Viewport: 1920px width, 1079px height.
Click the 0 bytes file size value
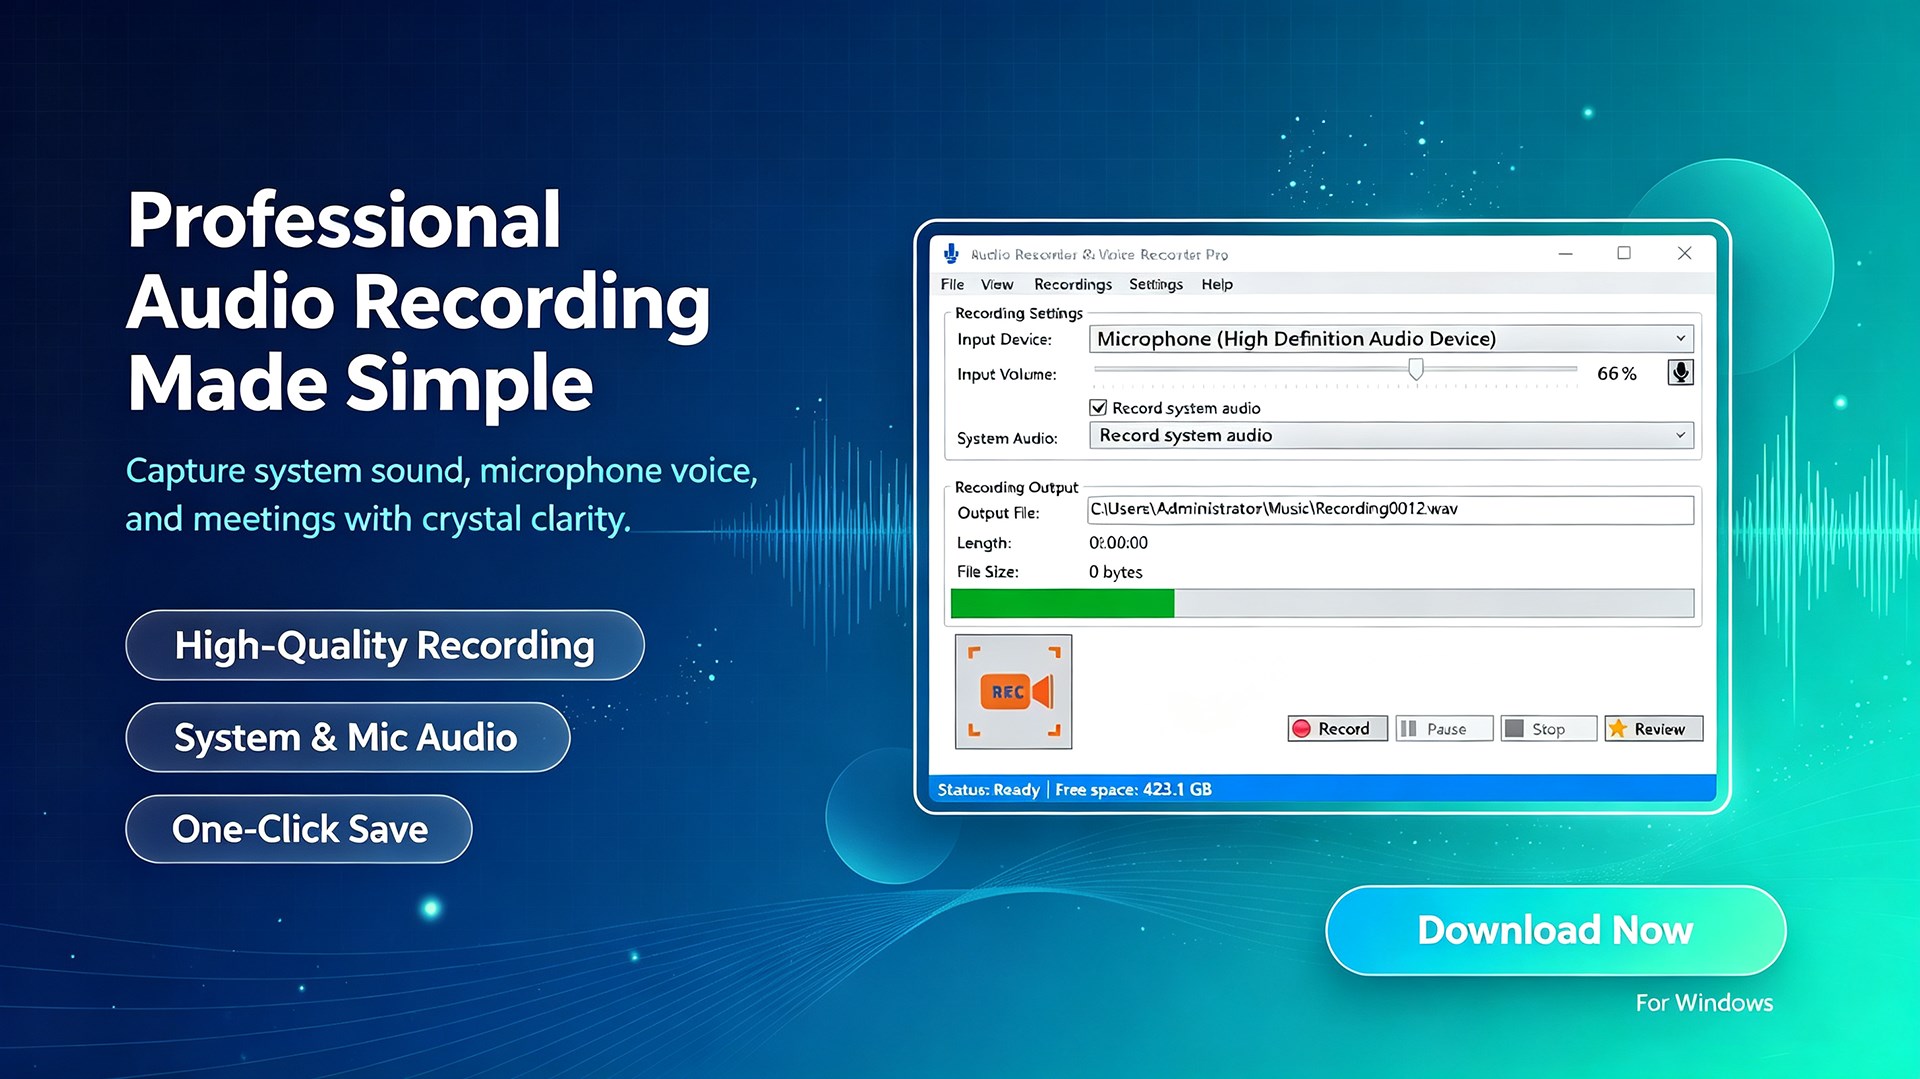coord(1115,572)
